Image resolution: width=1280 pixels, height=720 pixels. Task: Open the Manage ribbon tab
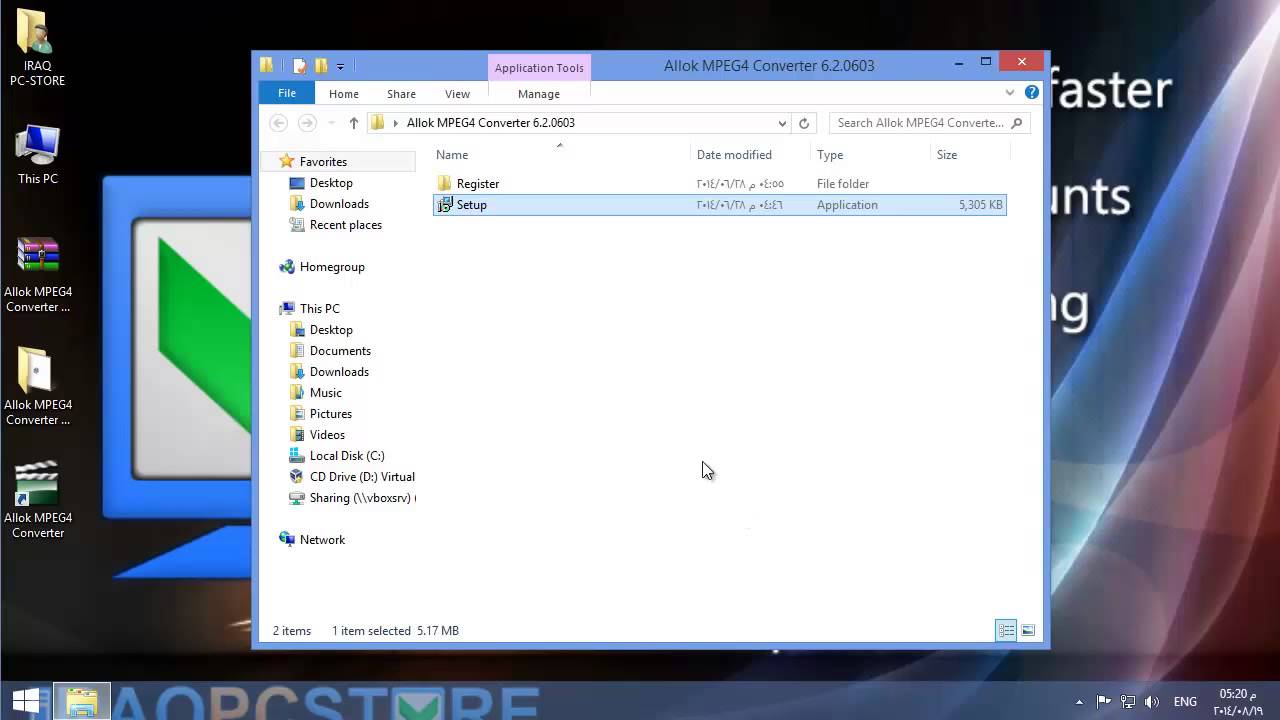pyautogui.click(x=539, y=94)
